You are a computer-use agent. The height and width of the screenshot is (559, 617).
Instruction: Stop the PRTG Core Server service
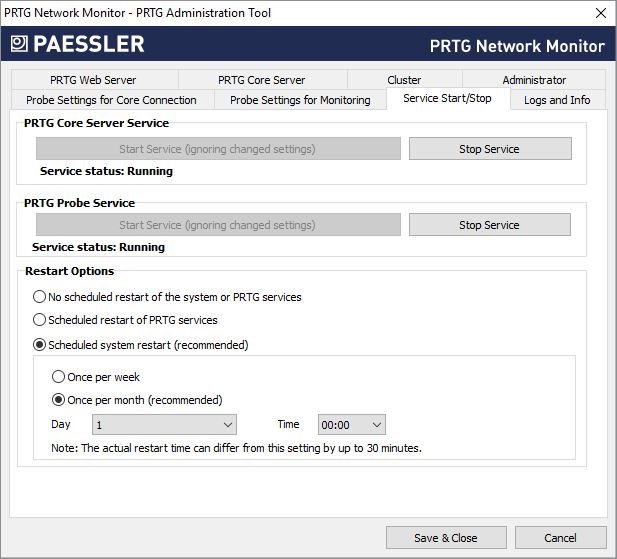[x=489, y=149]
